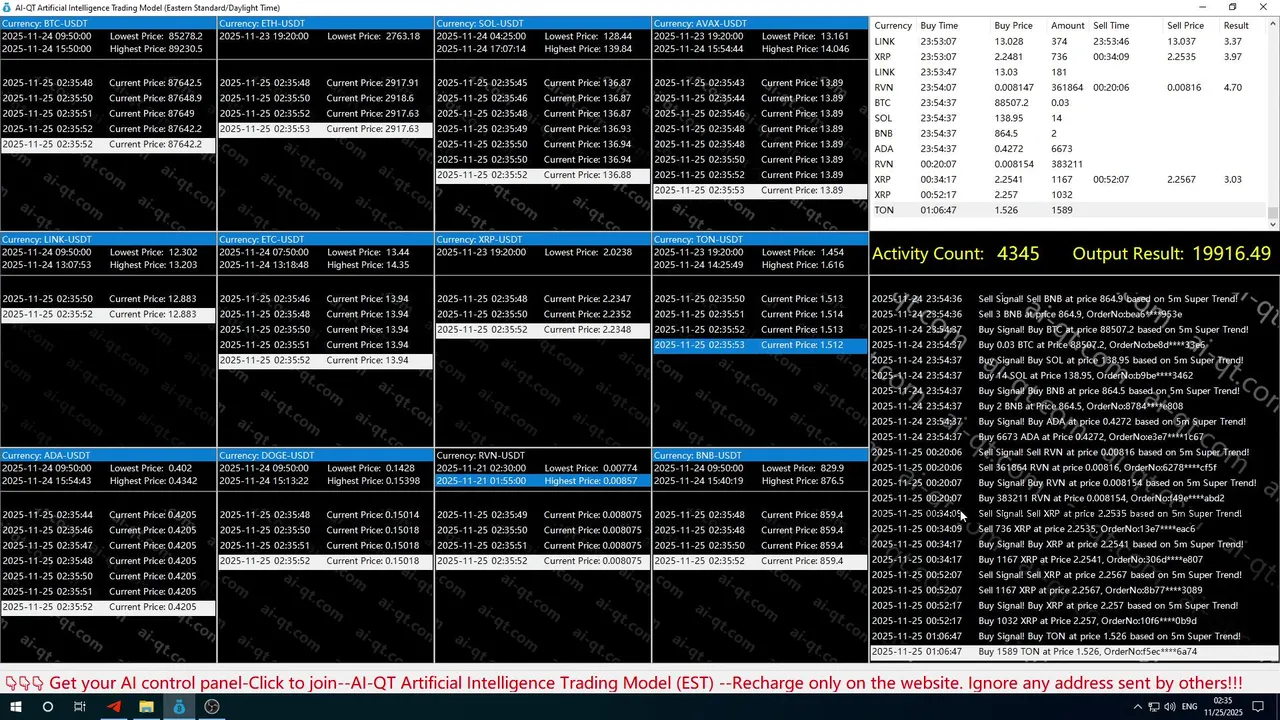Screen dimensions: 1280x720
Task: Select the Currency: TON-USDT panel header
Action: 760,239
